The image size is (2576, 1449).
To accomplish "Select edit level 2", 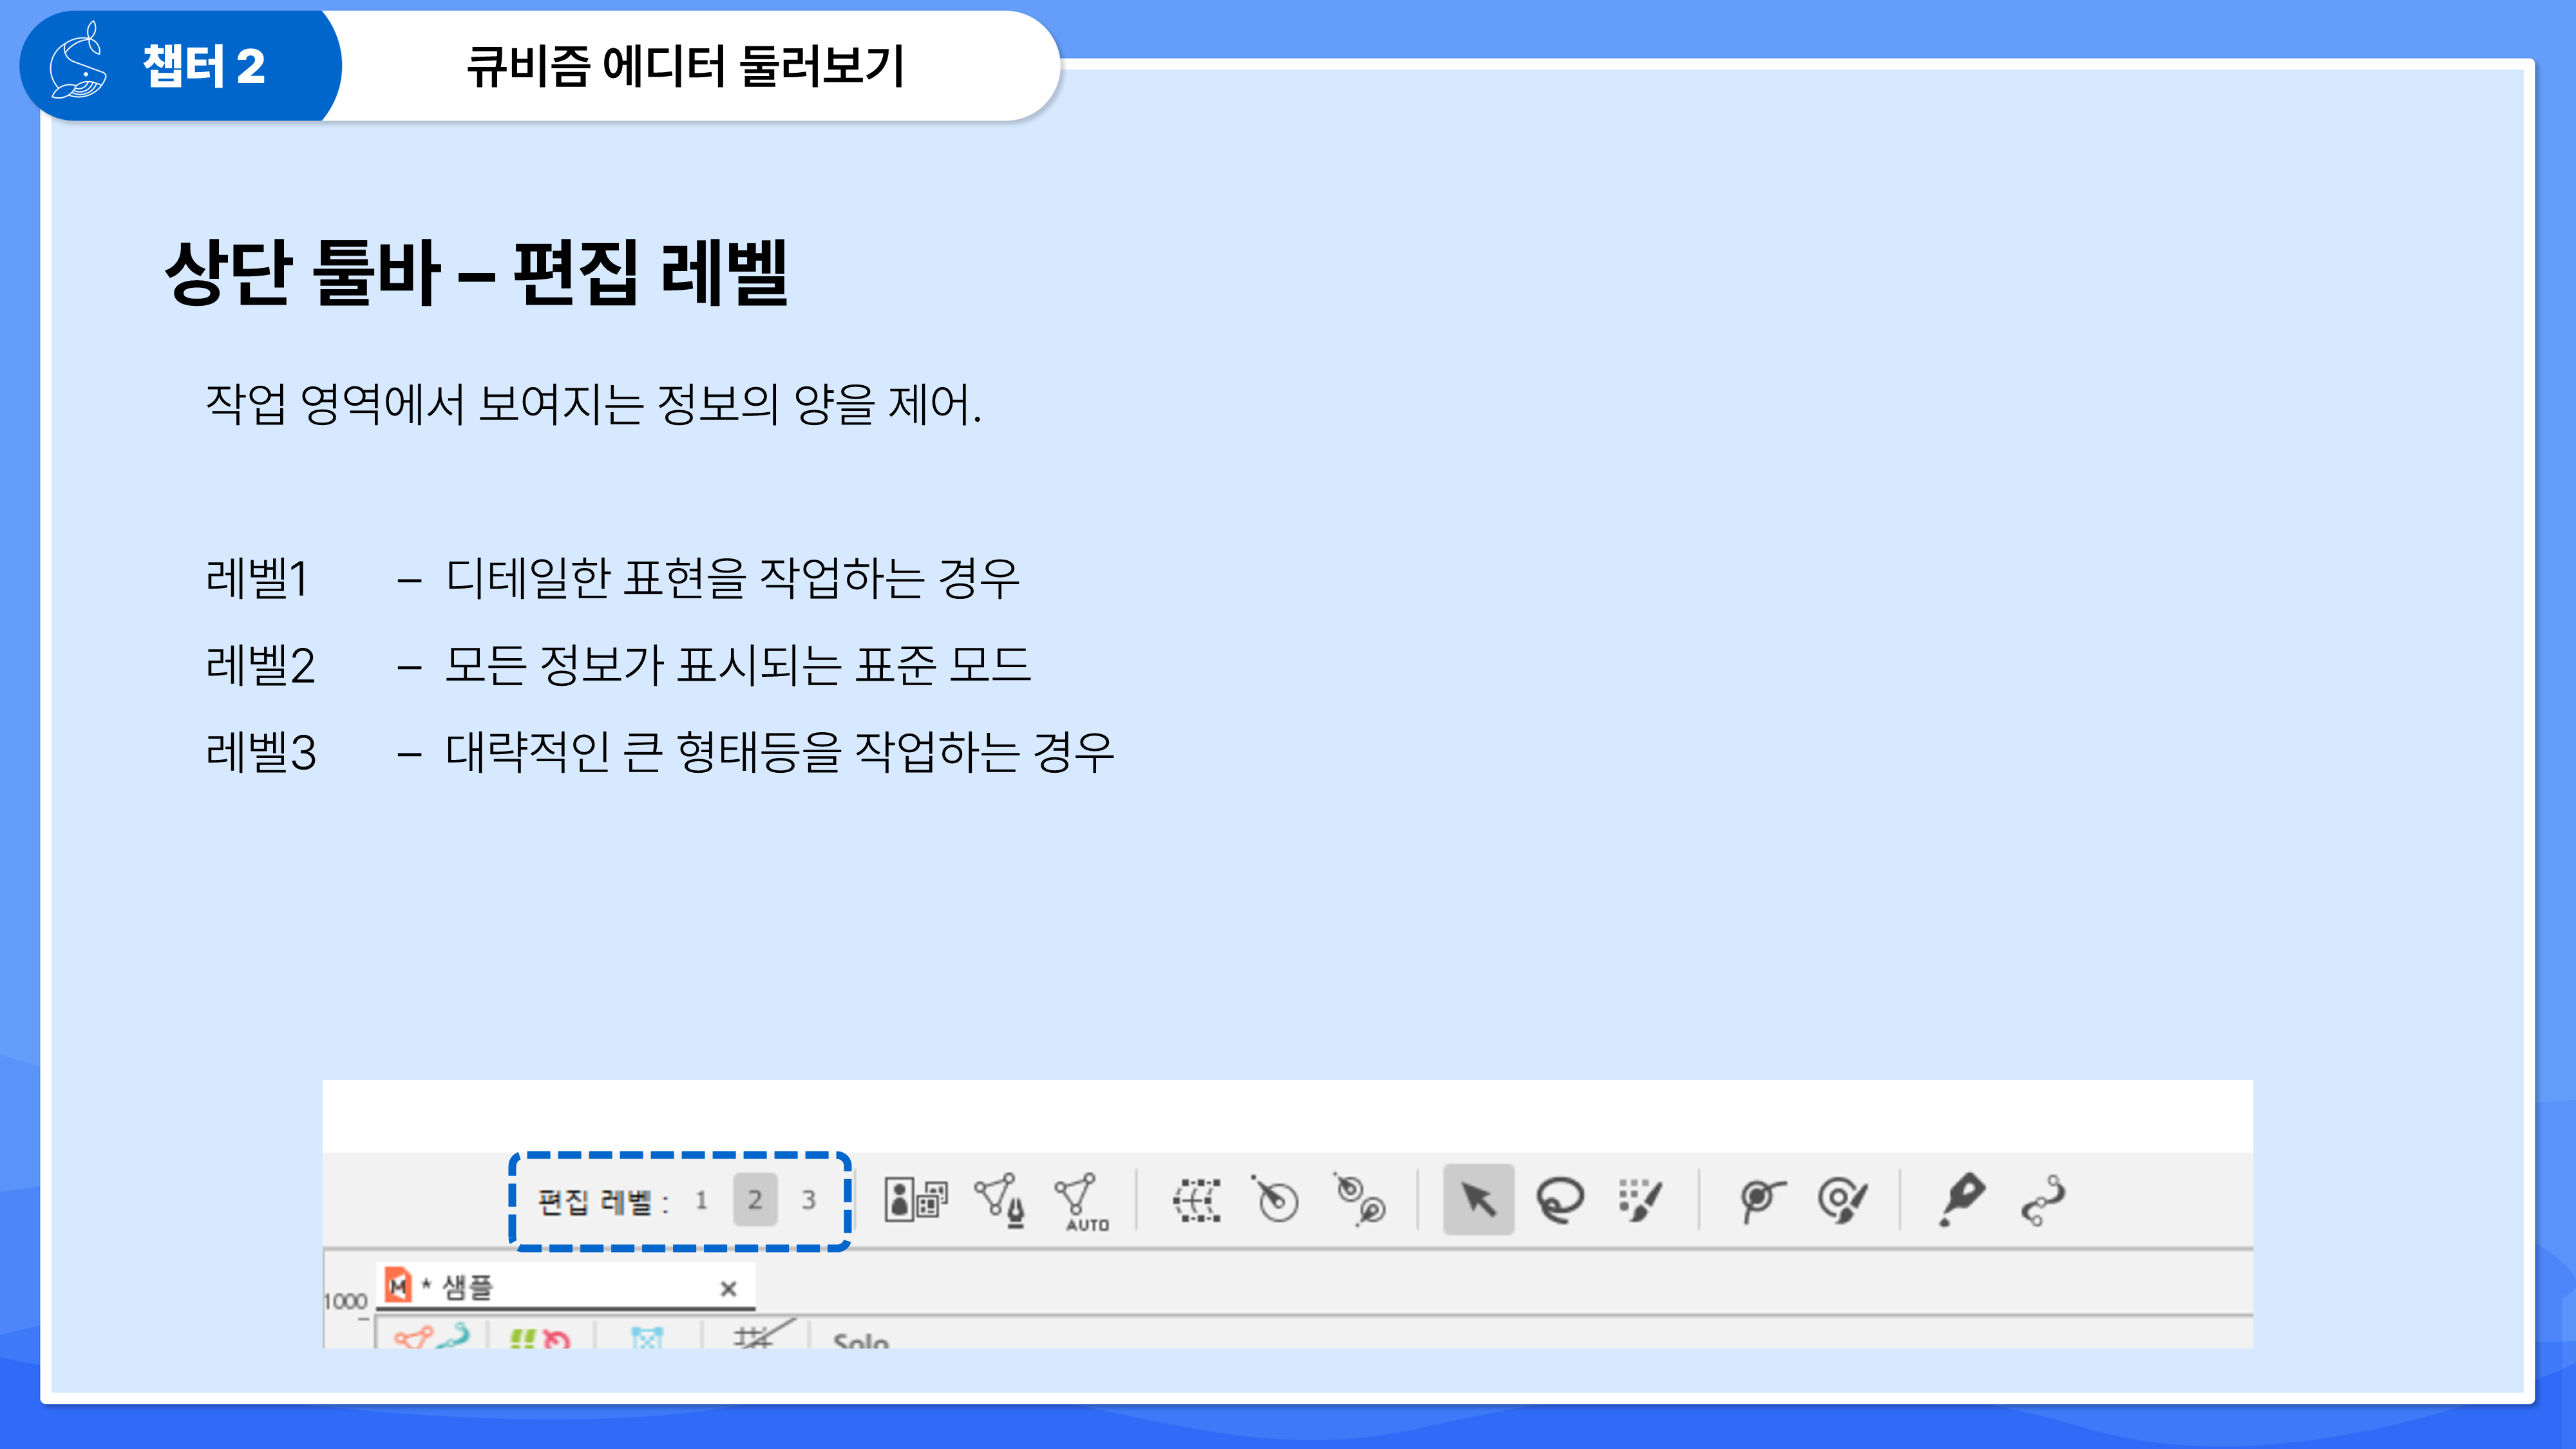I will click(755, 1200).
